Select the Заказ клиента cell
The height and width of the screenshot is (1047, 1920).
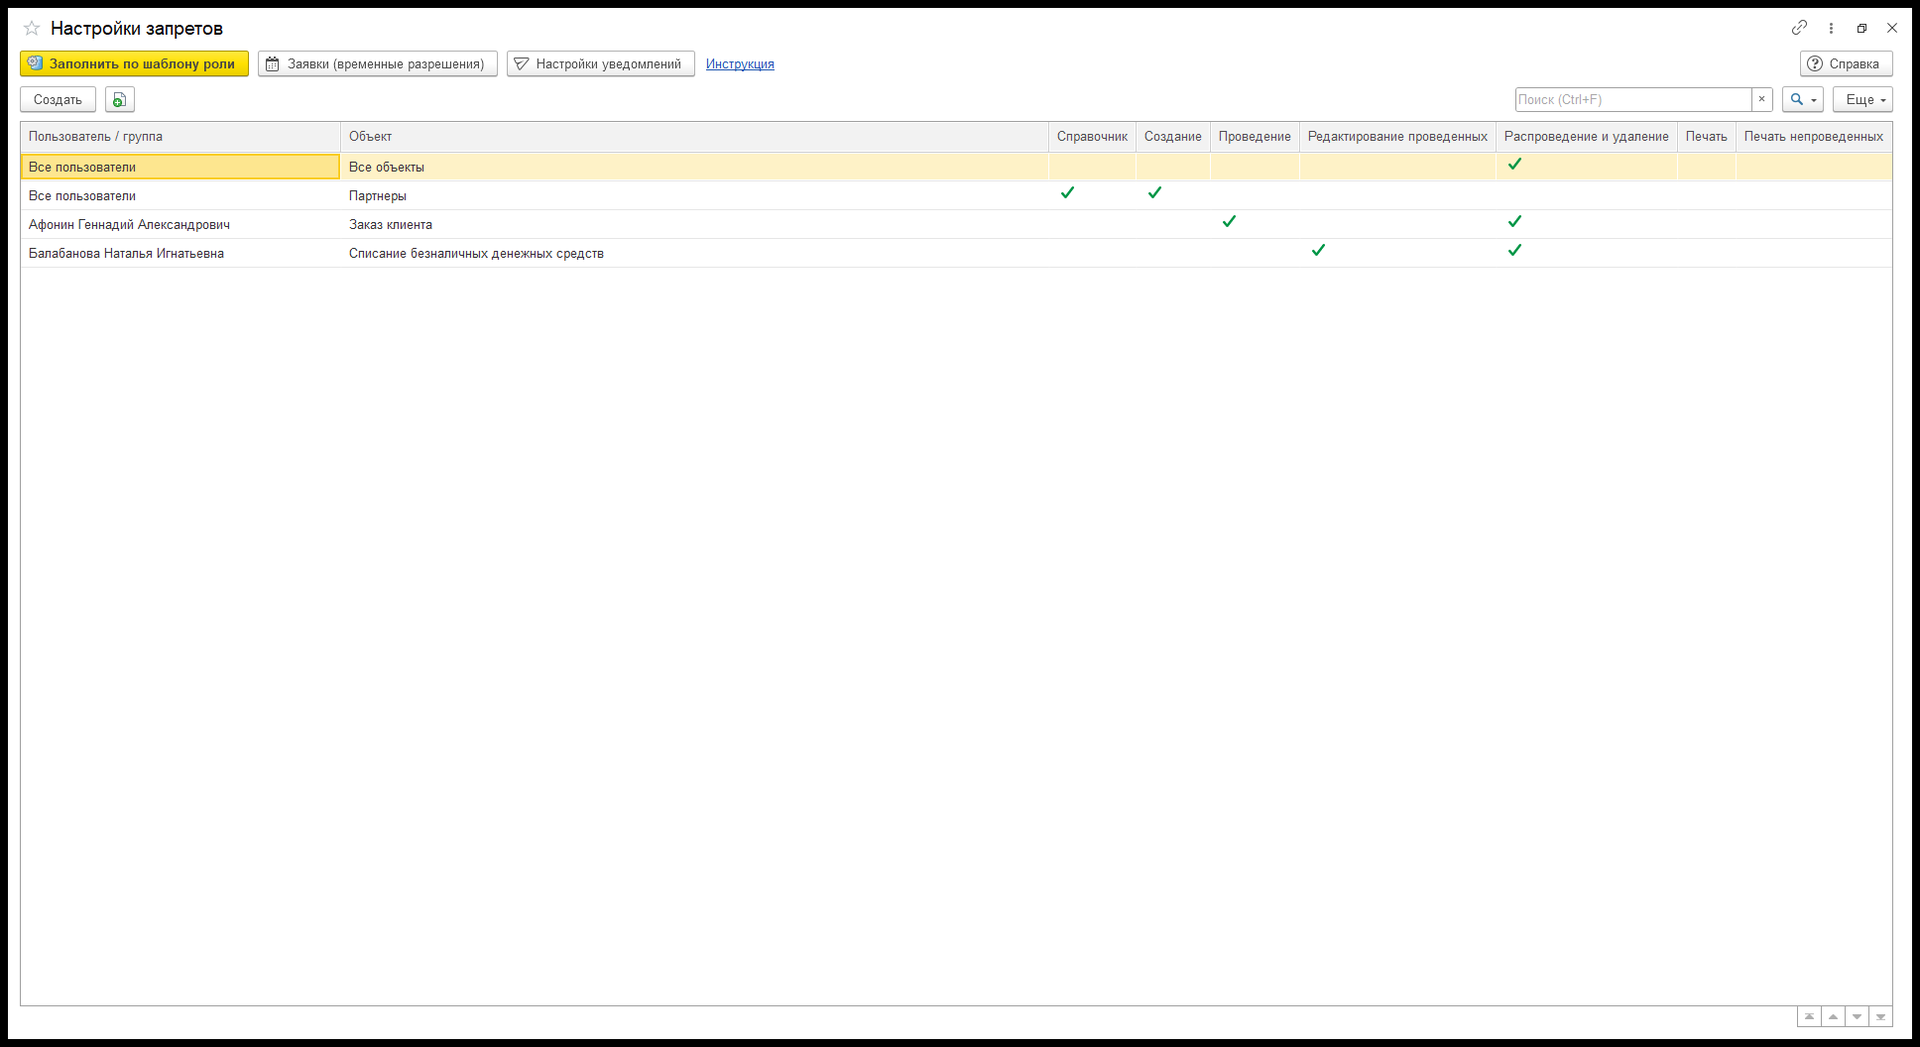tap(694, 225)
